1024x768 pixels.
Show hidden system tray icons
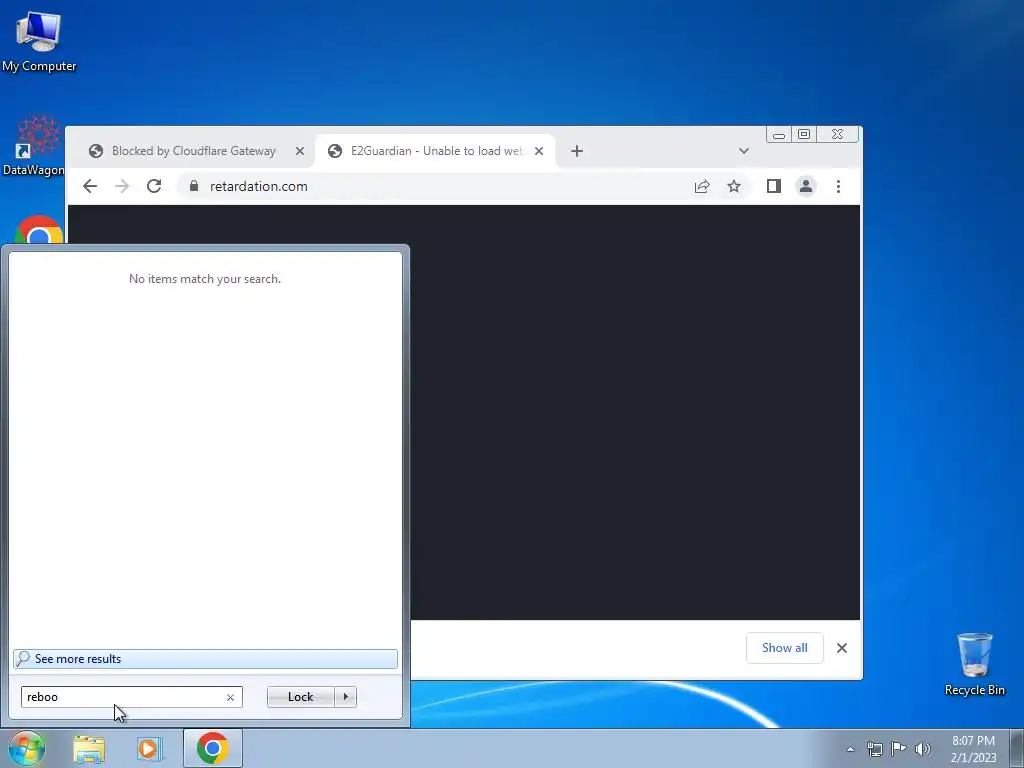tap(850, 749)
